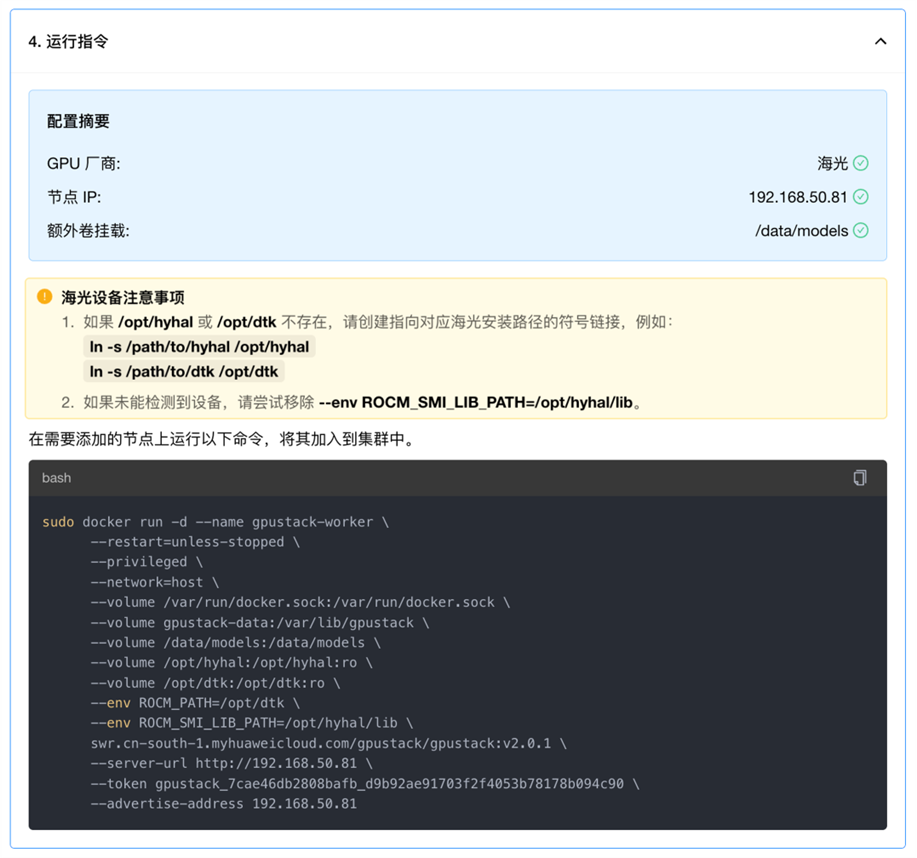Screen dimensions: 917x858
Task: Click the ln -s /path/to/hyhal /opt/hyhal snippet
Action: coord(199,347)
